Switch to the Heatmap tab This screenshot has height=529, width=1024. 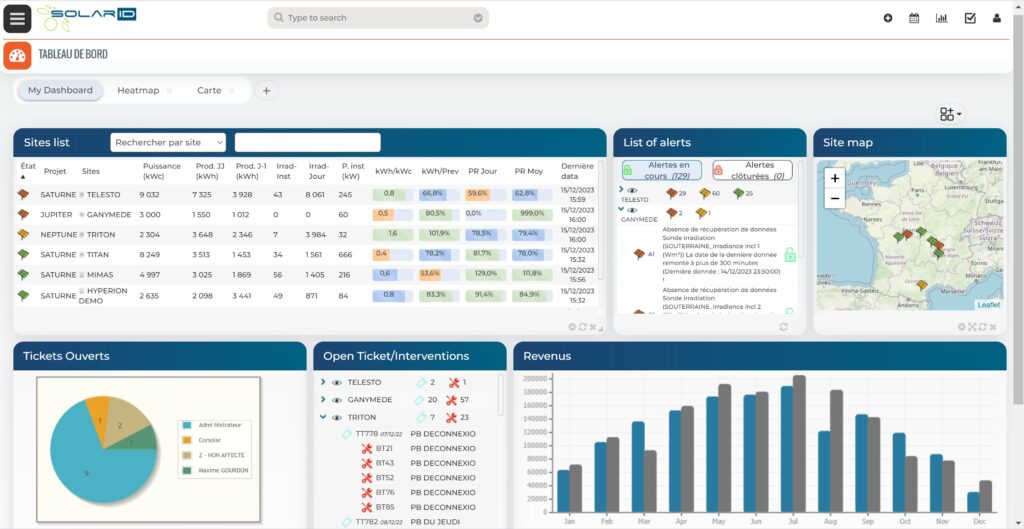tap(138, 90)
